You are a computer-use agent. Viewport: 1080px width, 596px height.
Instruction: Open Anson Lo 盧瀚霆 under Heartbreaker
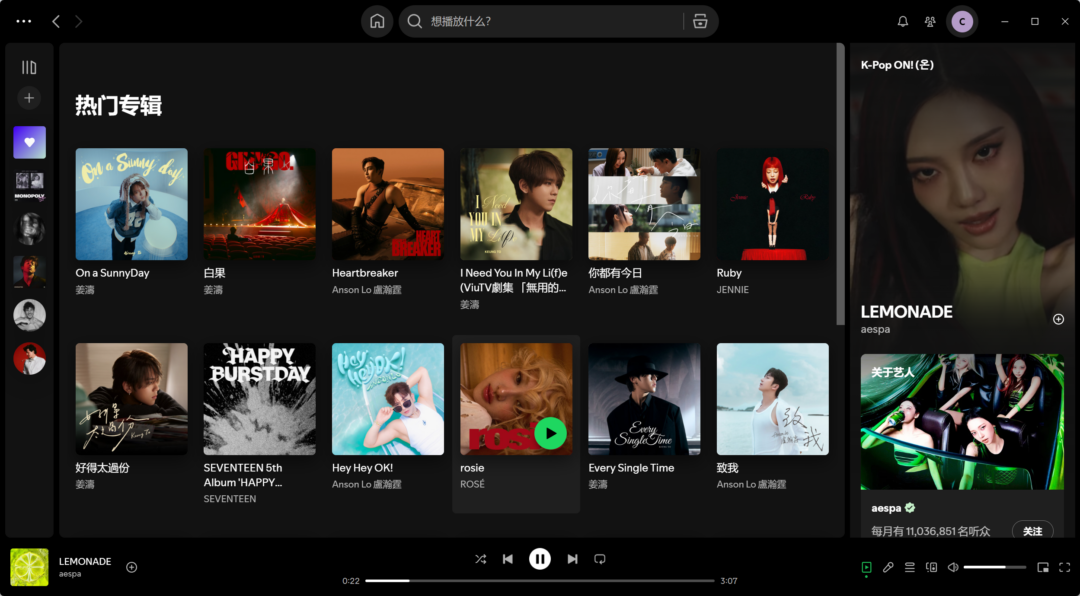point(366,290)
